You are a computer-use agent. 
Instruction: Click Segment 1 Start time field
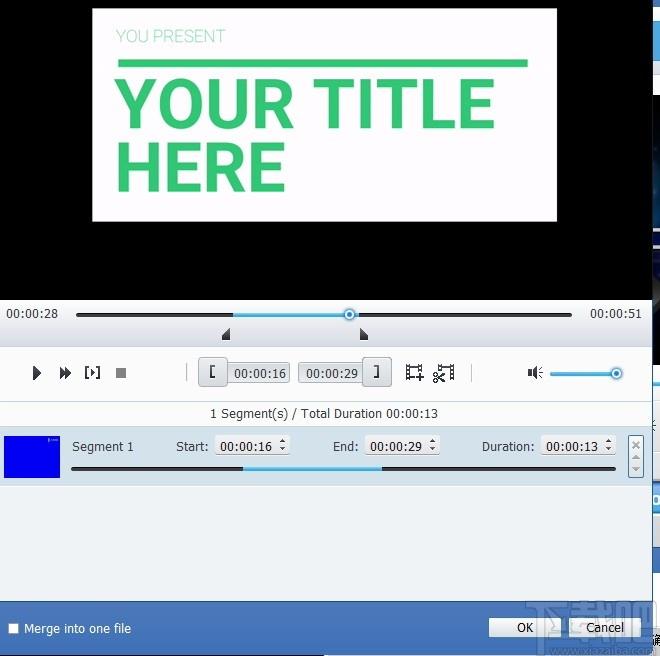point(247,446)
